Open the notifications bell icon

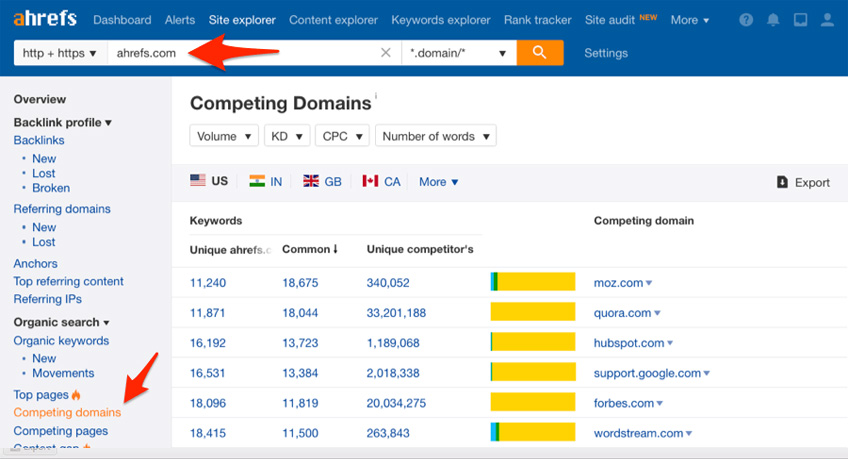pyautogui.click(x=773, y=20)
